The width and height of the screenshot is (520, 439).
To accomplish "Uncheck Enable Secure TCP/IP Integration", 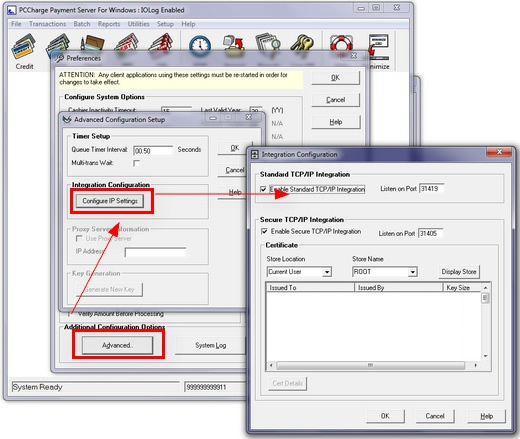I will tap(264, 231).
